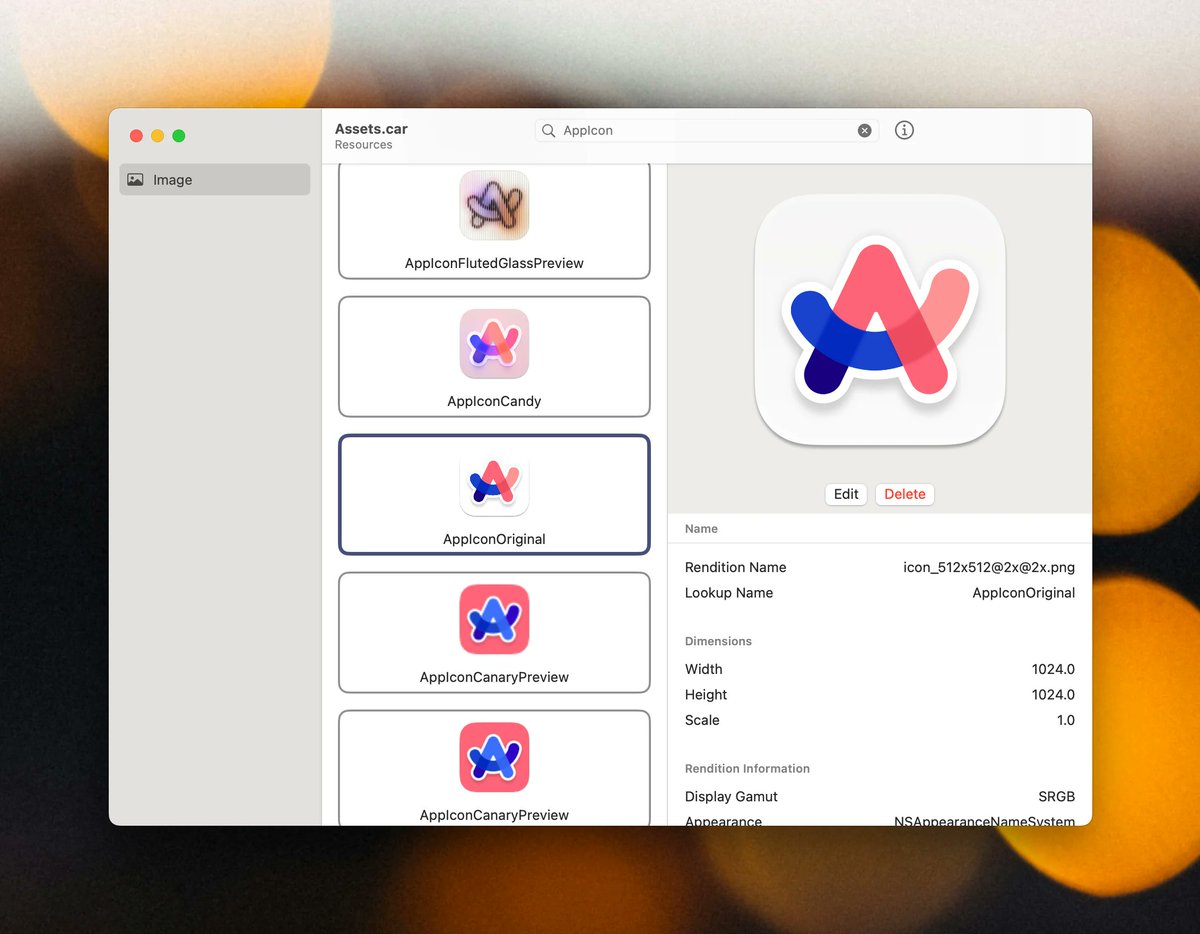Click the Rendition Information section header
This screenshot has height=934, width=1200.
(x=747, y=769)
